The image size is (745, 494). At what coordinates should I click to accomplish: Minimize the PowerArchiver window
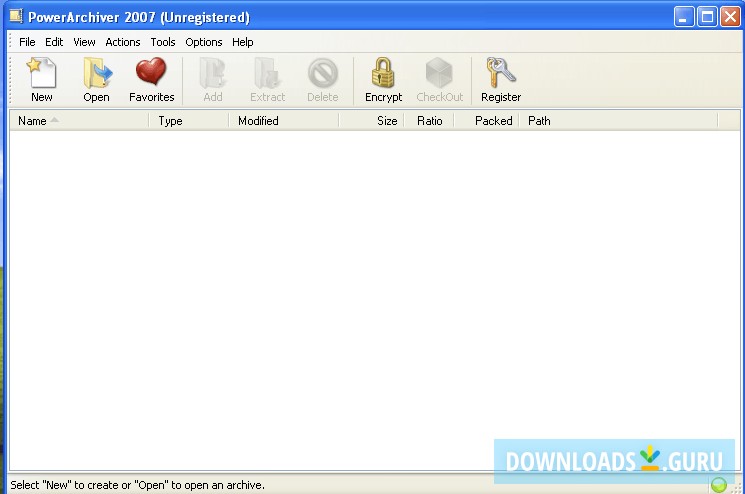pos(684,17)
